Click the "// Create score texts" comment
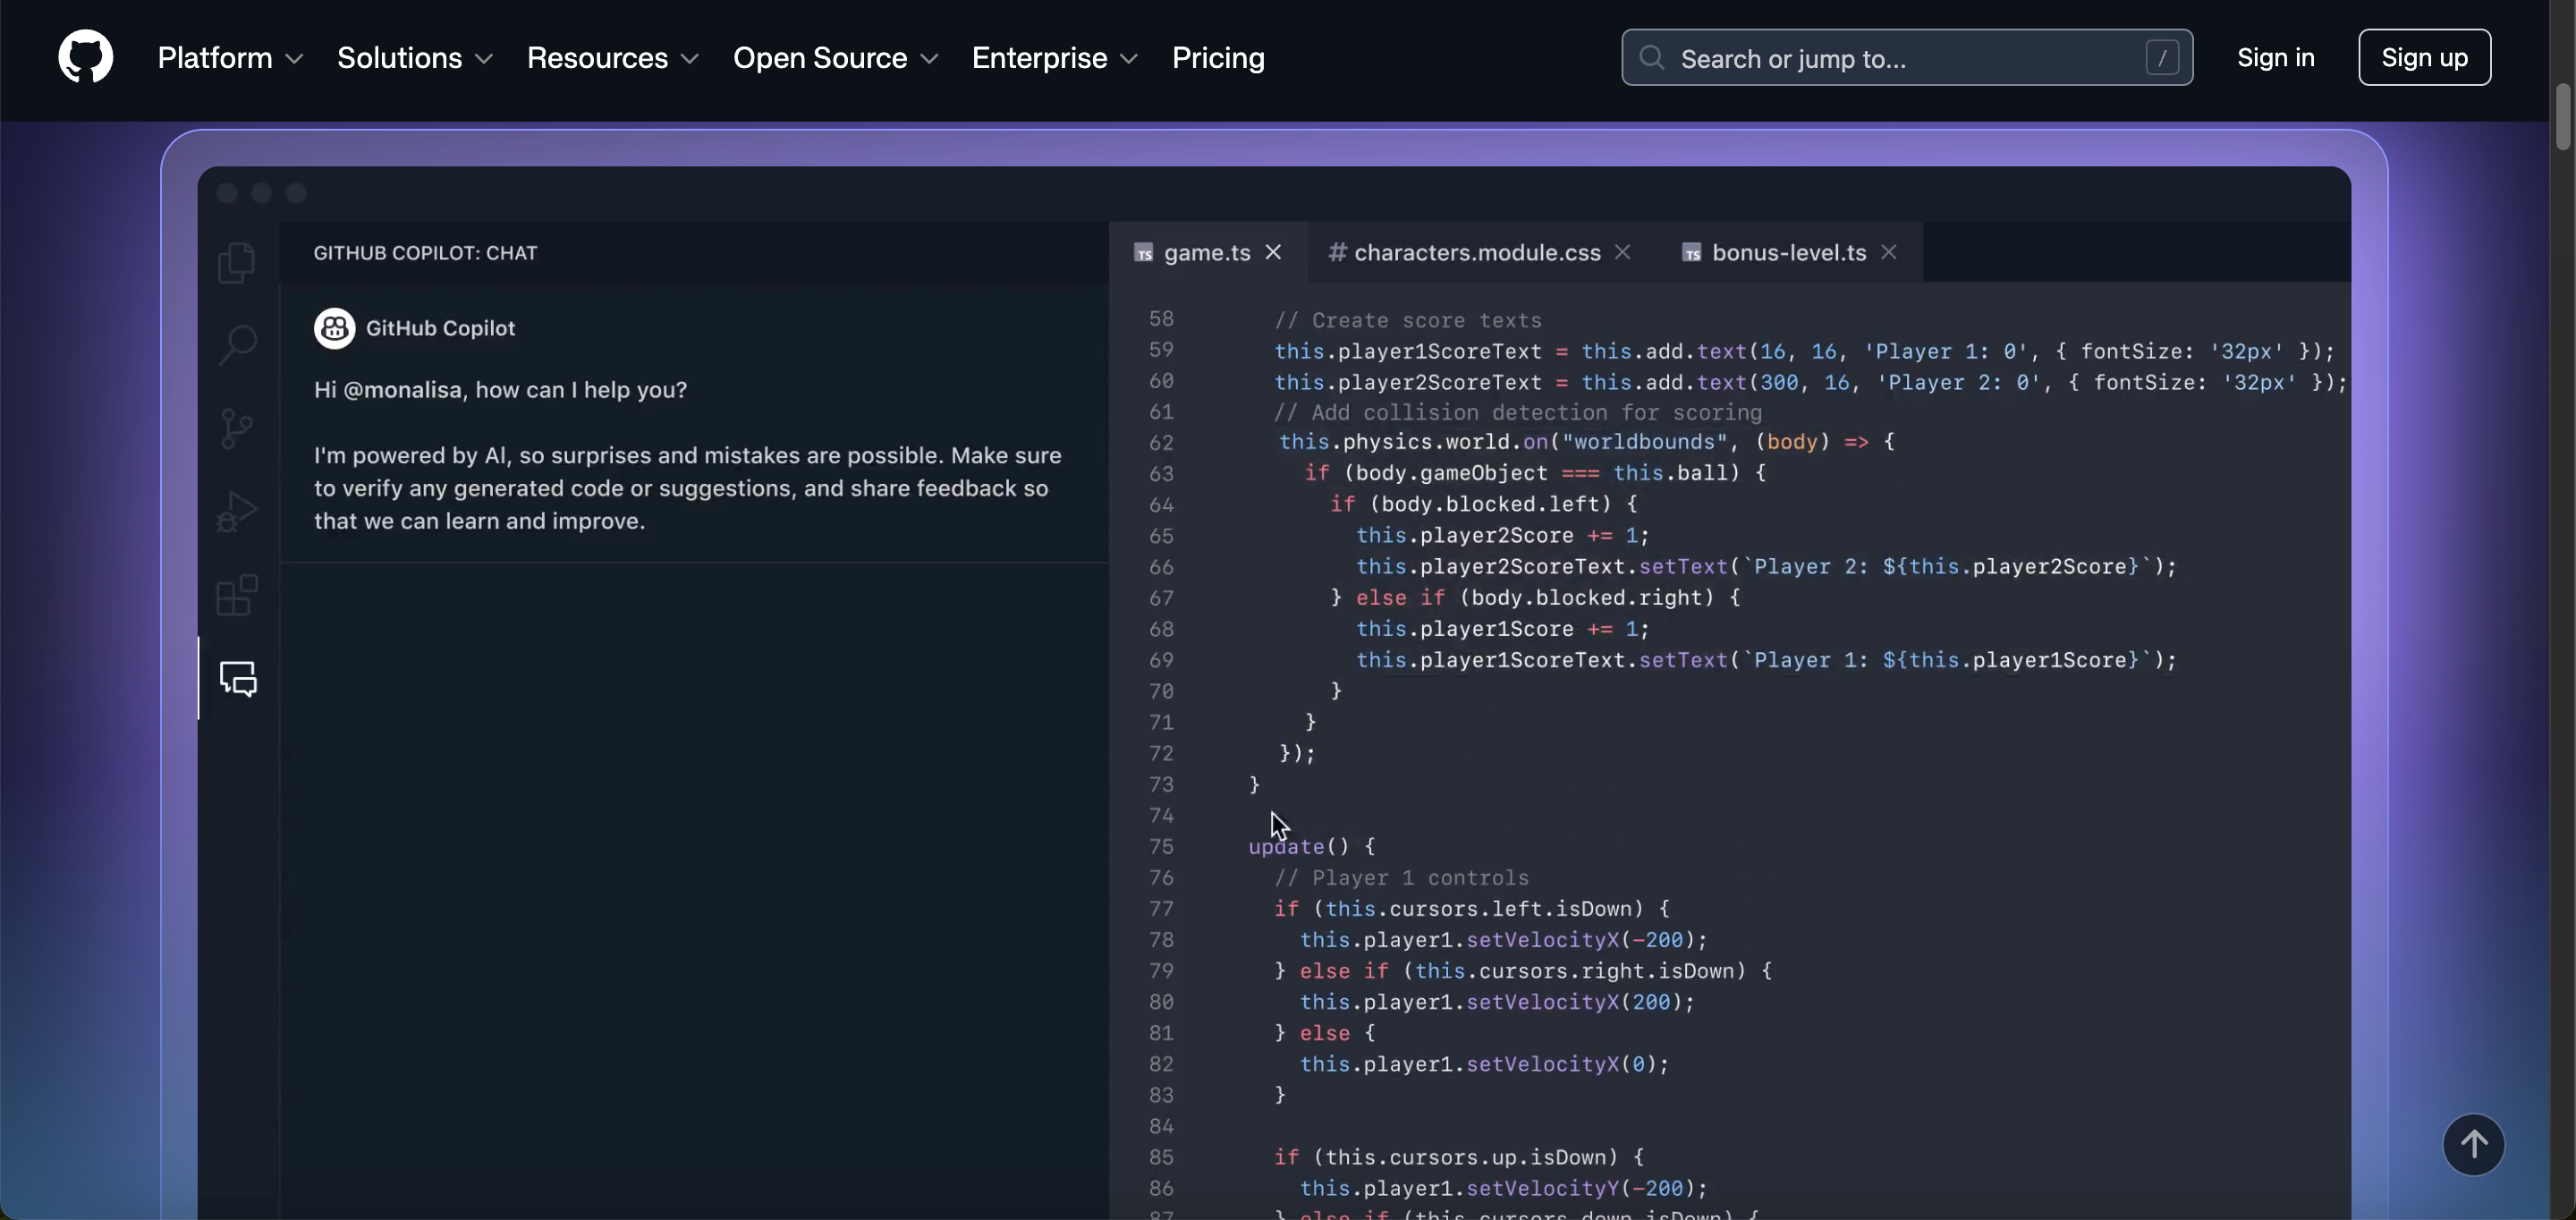2576x1220 pixels. point(1408,320)
